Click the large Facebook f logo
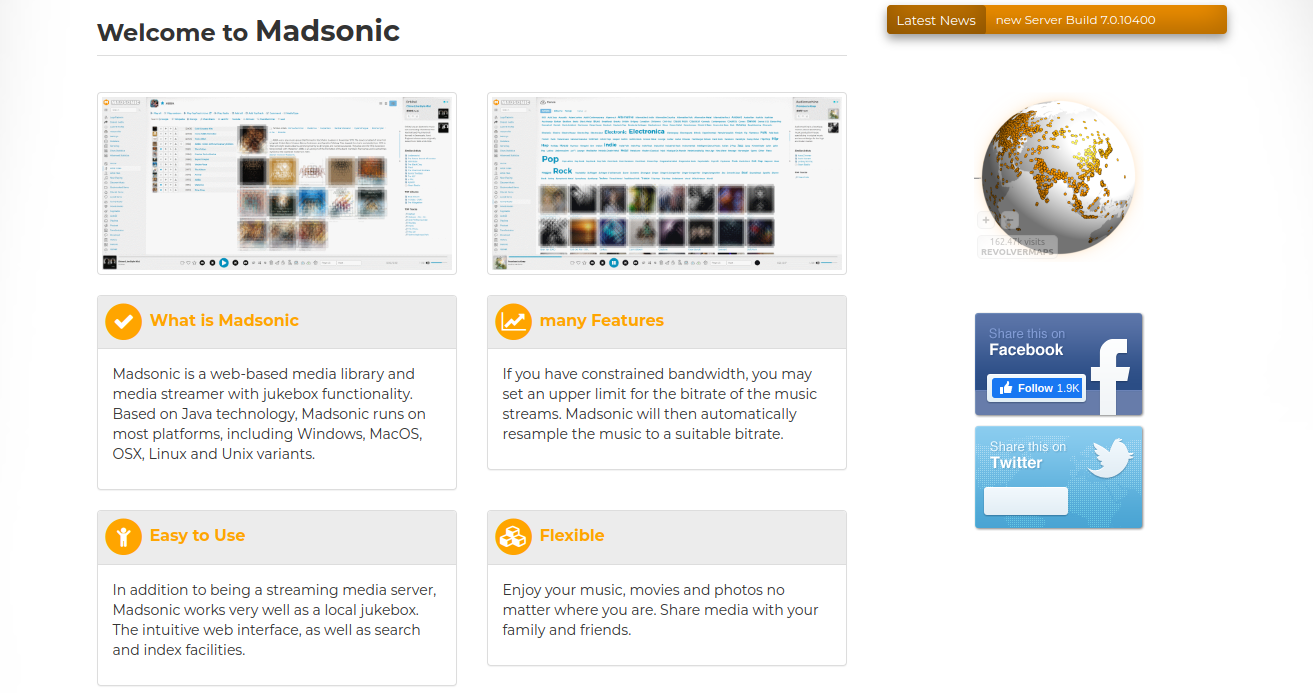The image size is (1313, 693). pos(1109,376)
